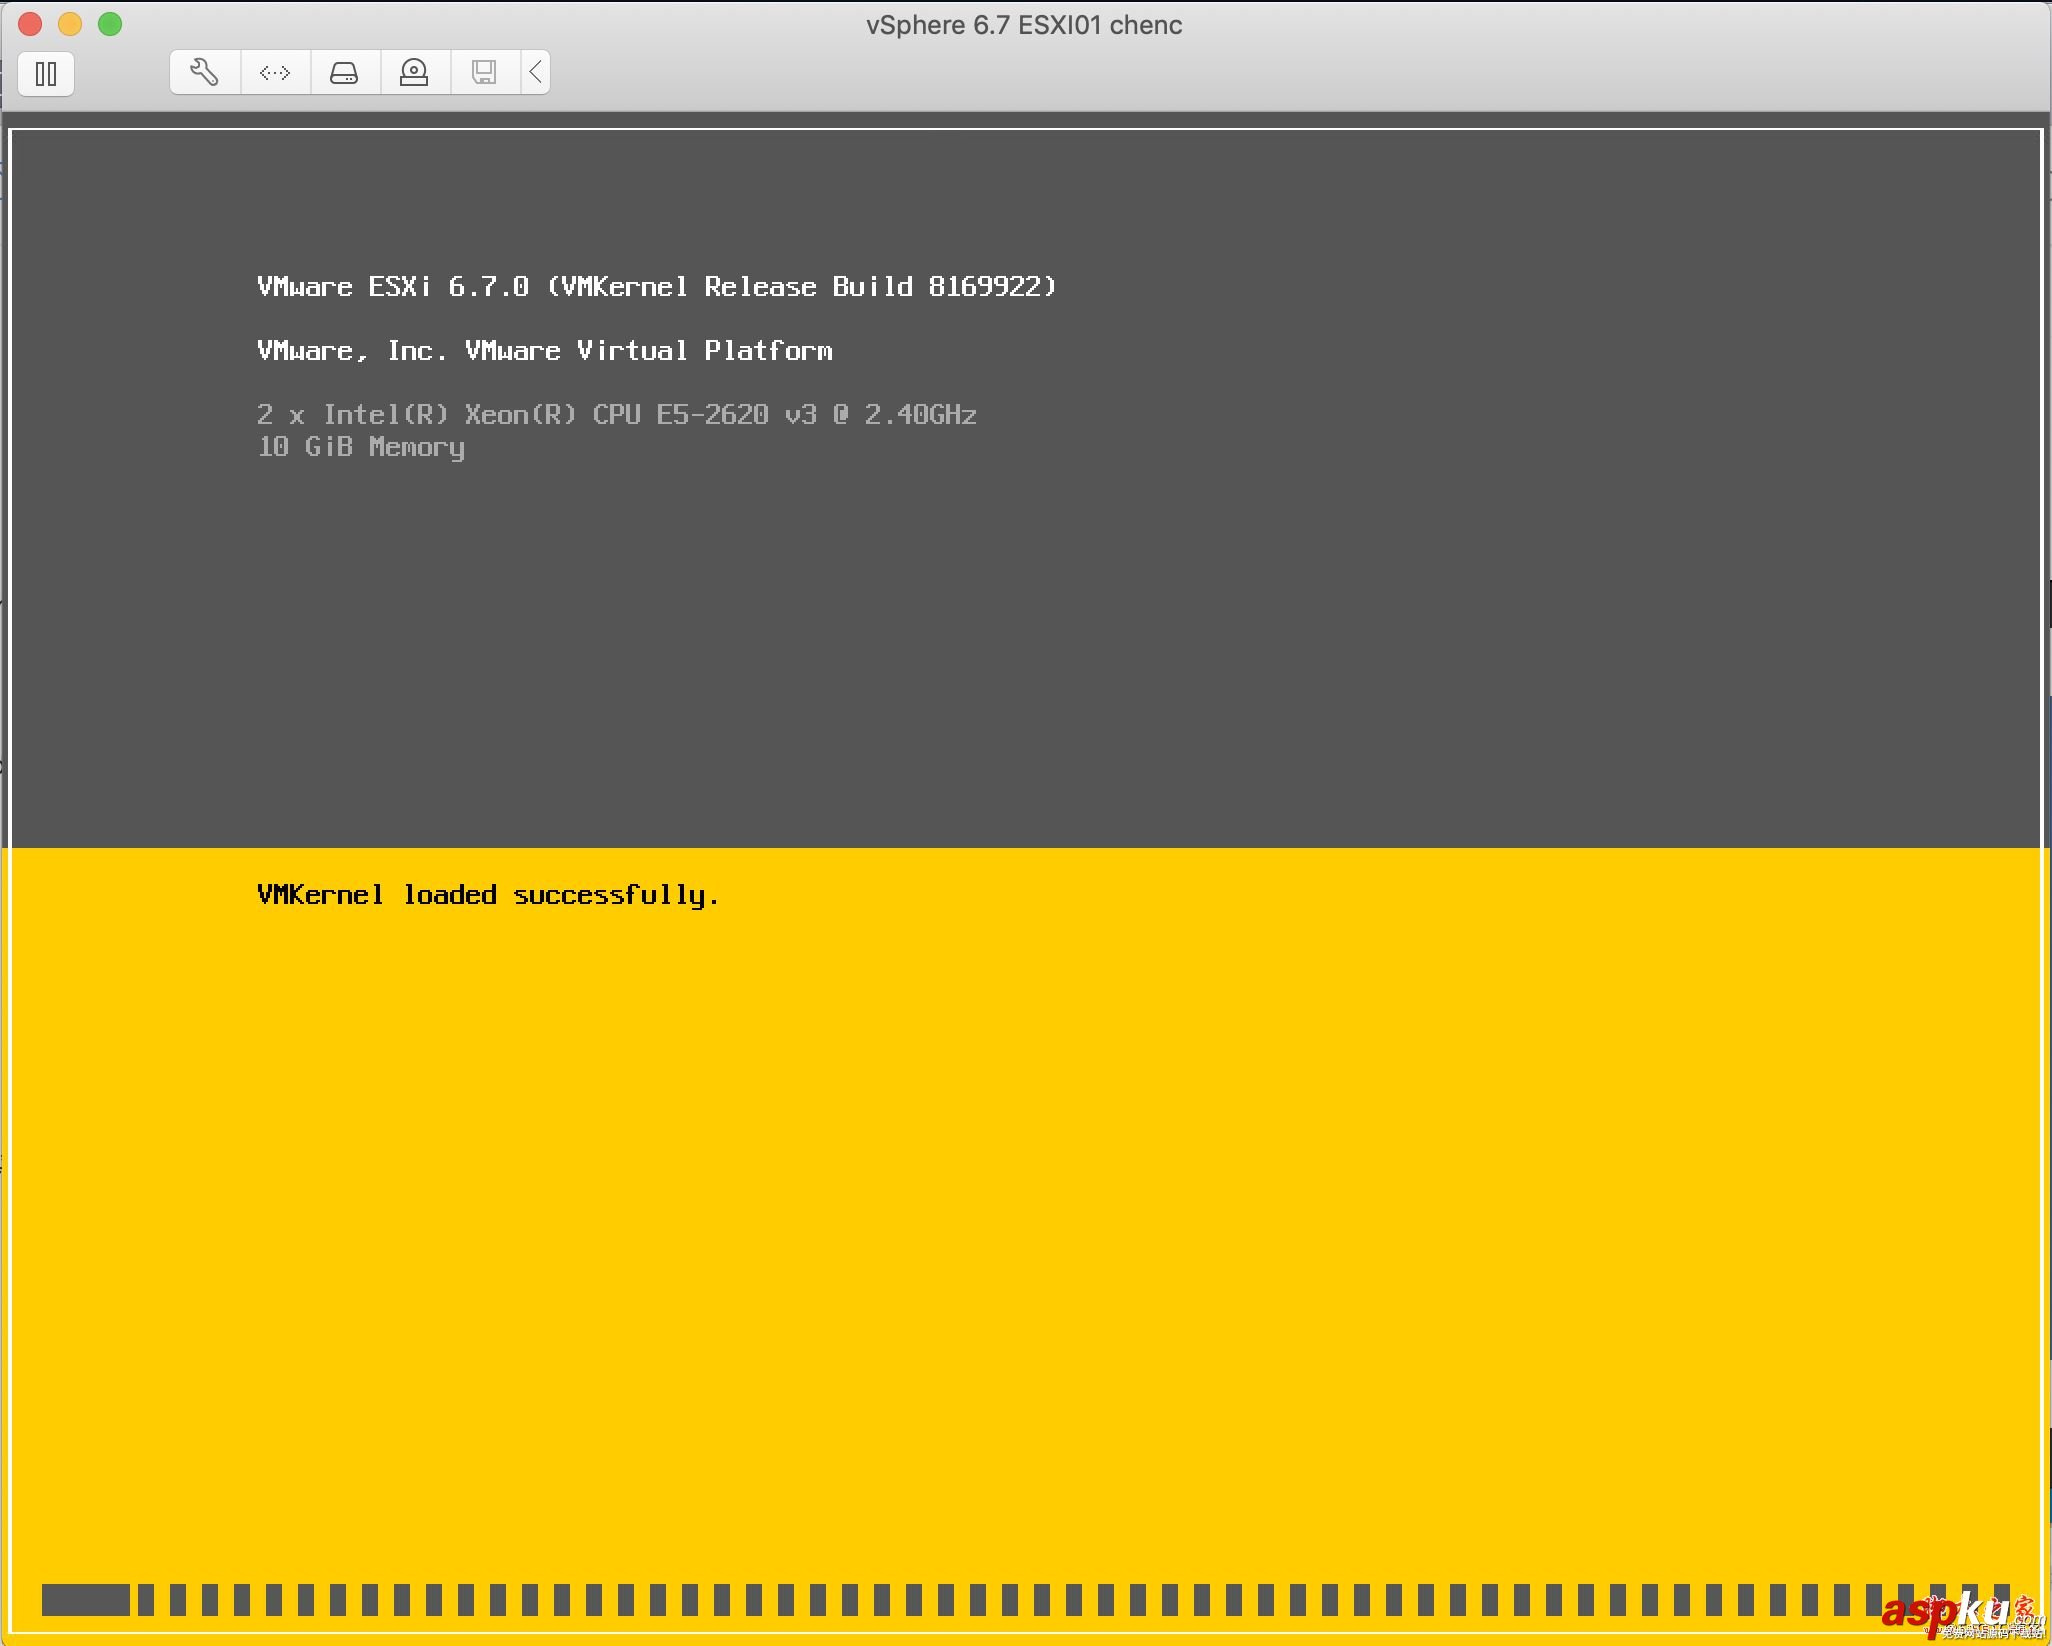Screen dimensions: 2052x1646
Task: Click the Xeon CPU E5-2620 info line
Action: pos(616,415)
